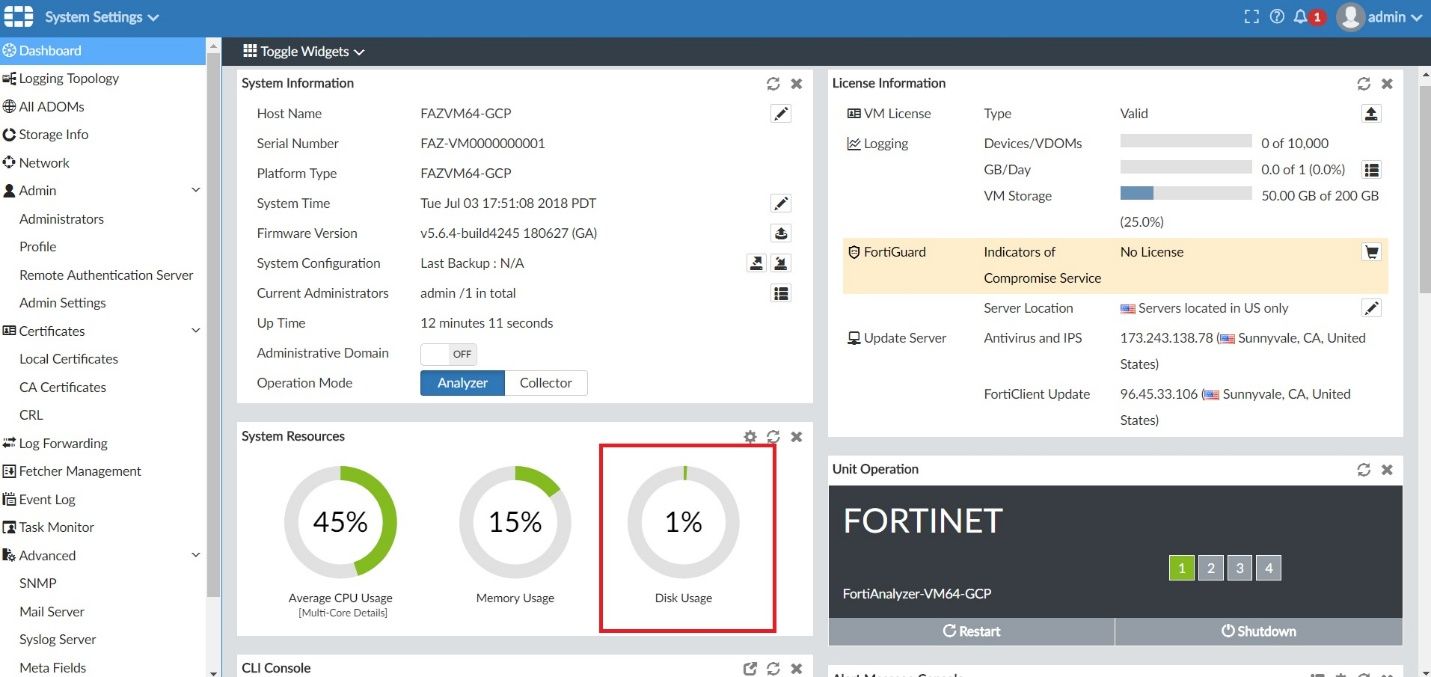Click the Fortinet logo icon in header
The height and width of the screenshot is (677, 1431).
19,17
